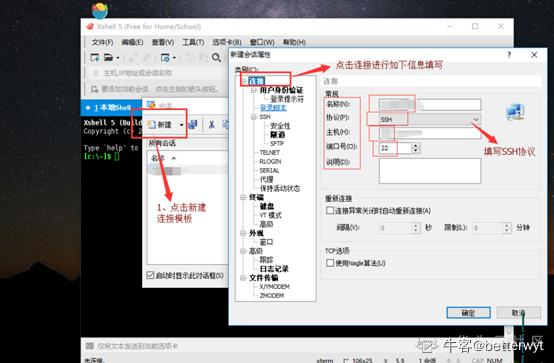Image resolution: width=554 pixels, height=363 pixels.
Task: Select 窗口 under 外观
Action: coord(267,242)
